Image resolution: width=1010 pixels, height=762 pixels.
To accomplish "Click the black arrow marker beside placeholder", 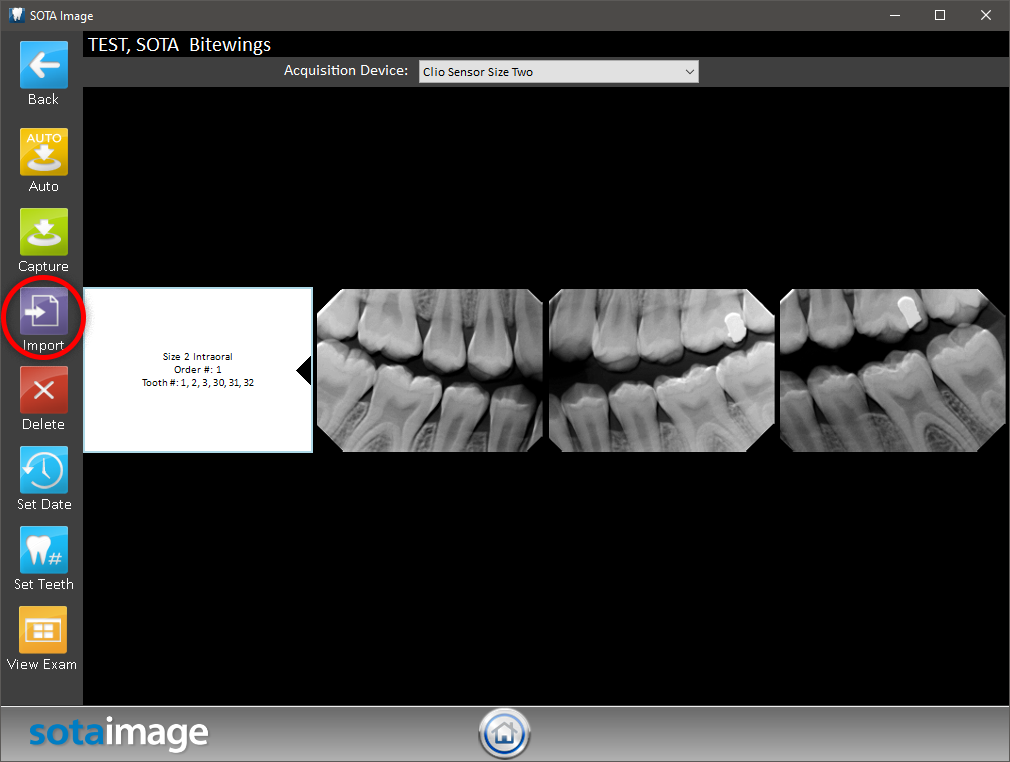I will click(x=304, y=371).
